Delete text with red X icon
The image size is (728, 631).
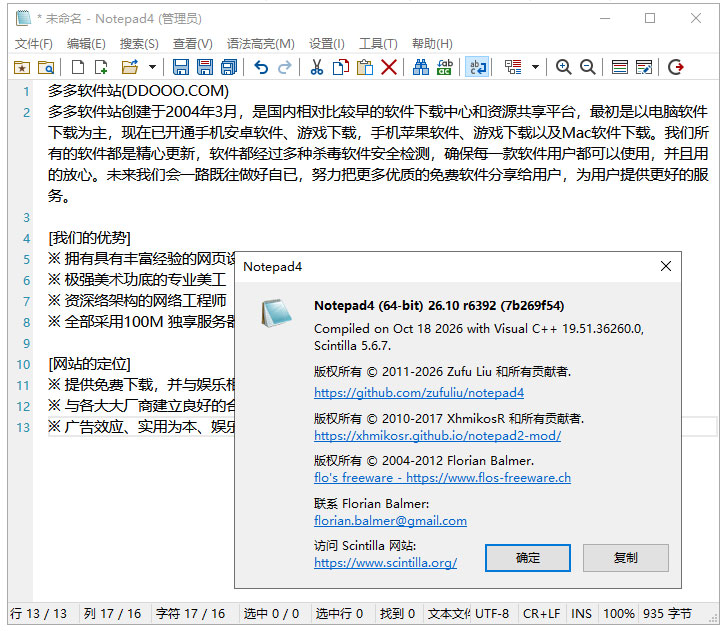389,67
